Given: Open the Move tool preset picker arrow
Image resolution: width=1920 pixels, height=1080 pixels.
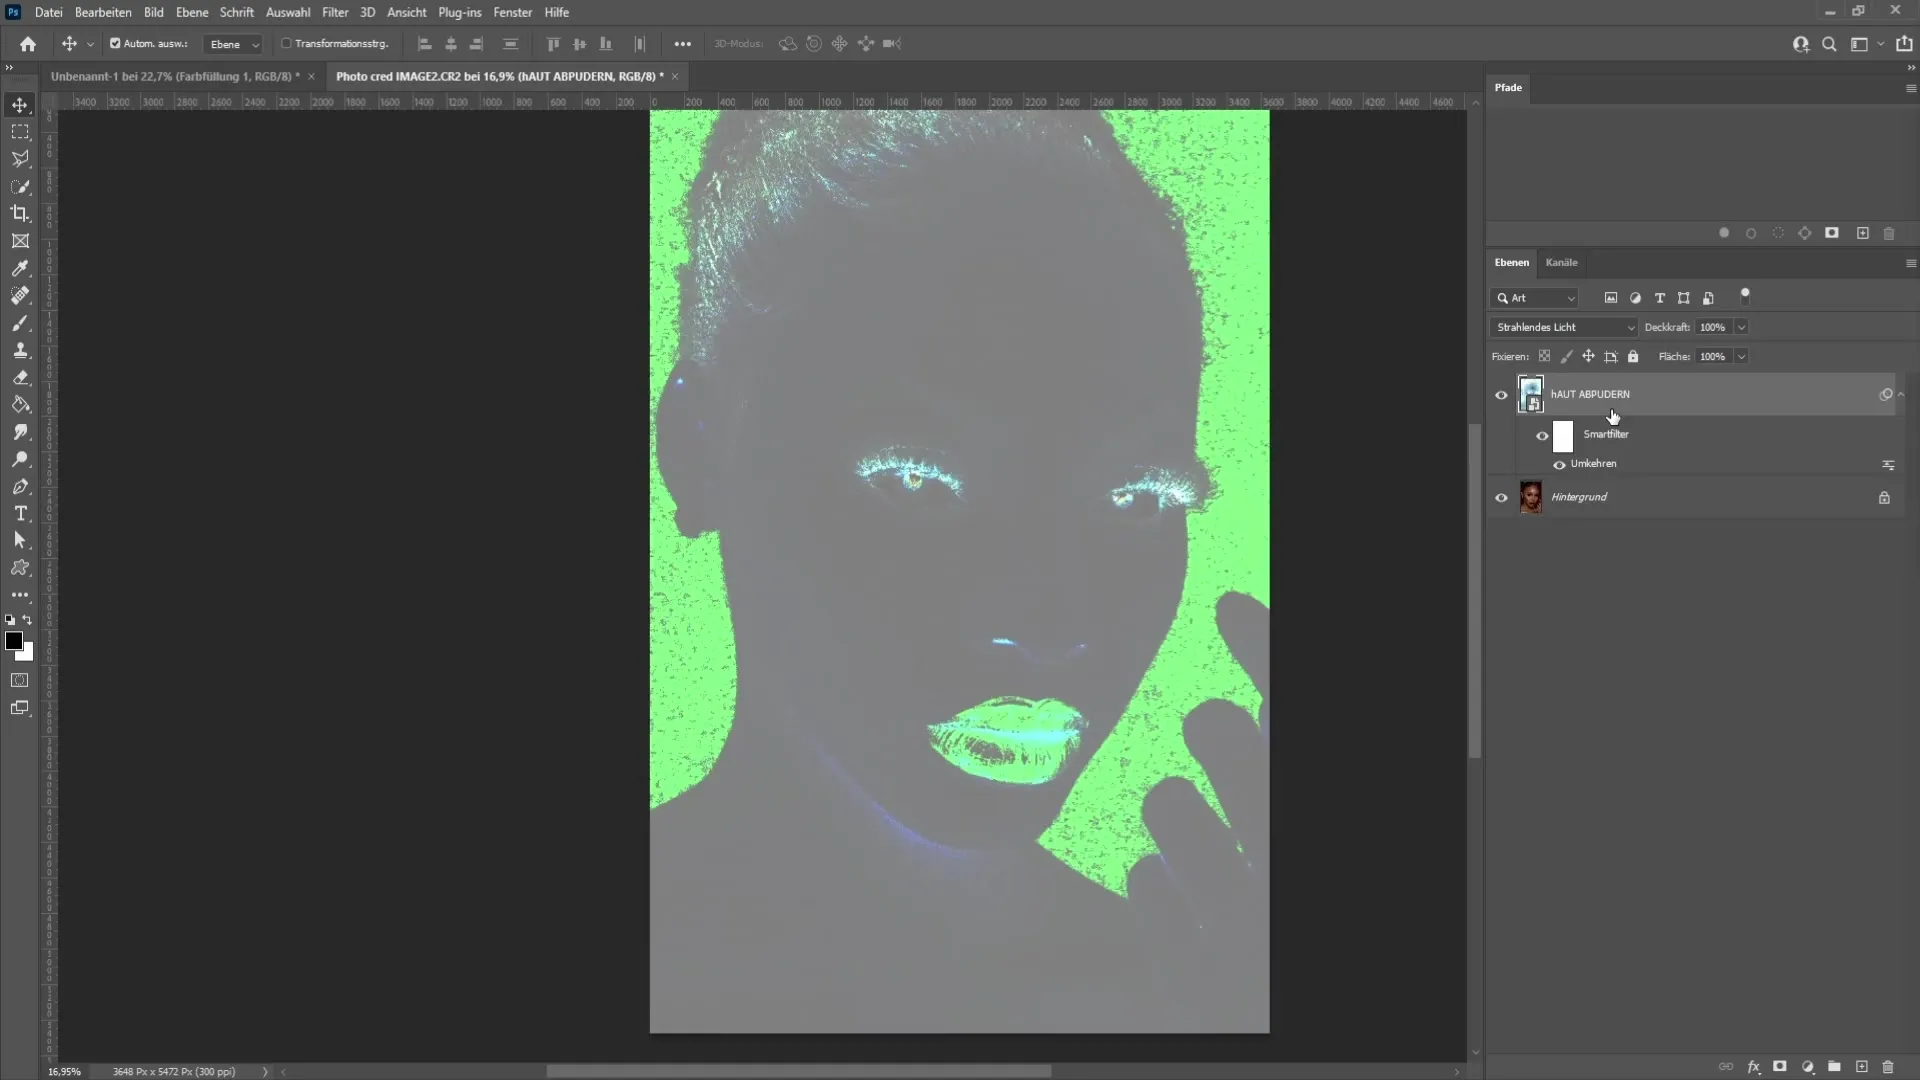Looking at the screenshot, I should tap(90, 44).
